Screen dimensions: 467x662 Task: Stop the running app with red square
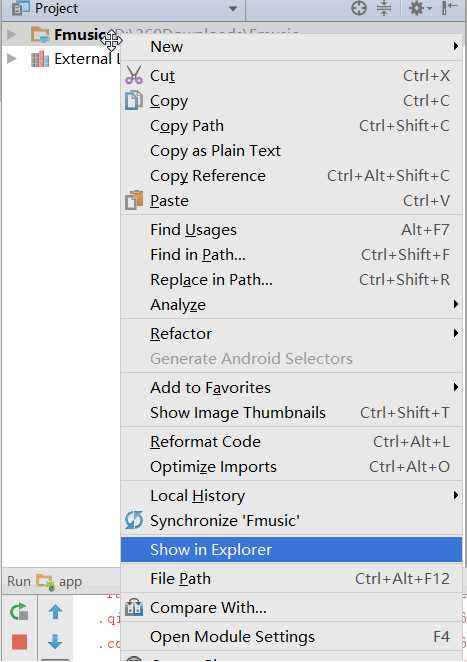point(19,642)
